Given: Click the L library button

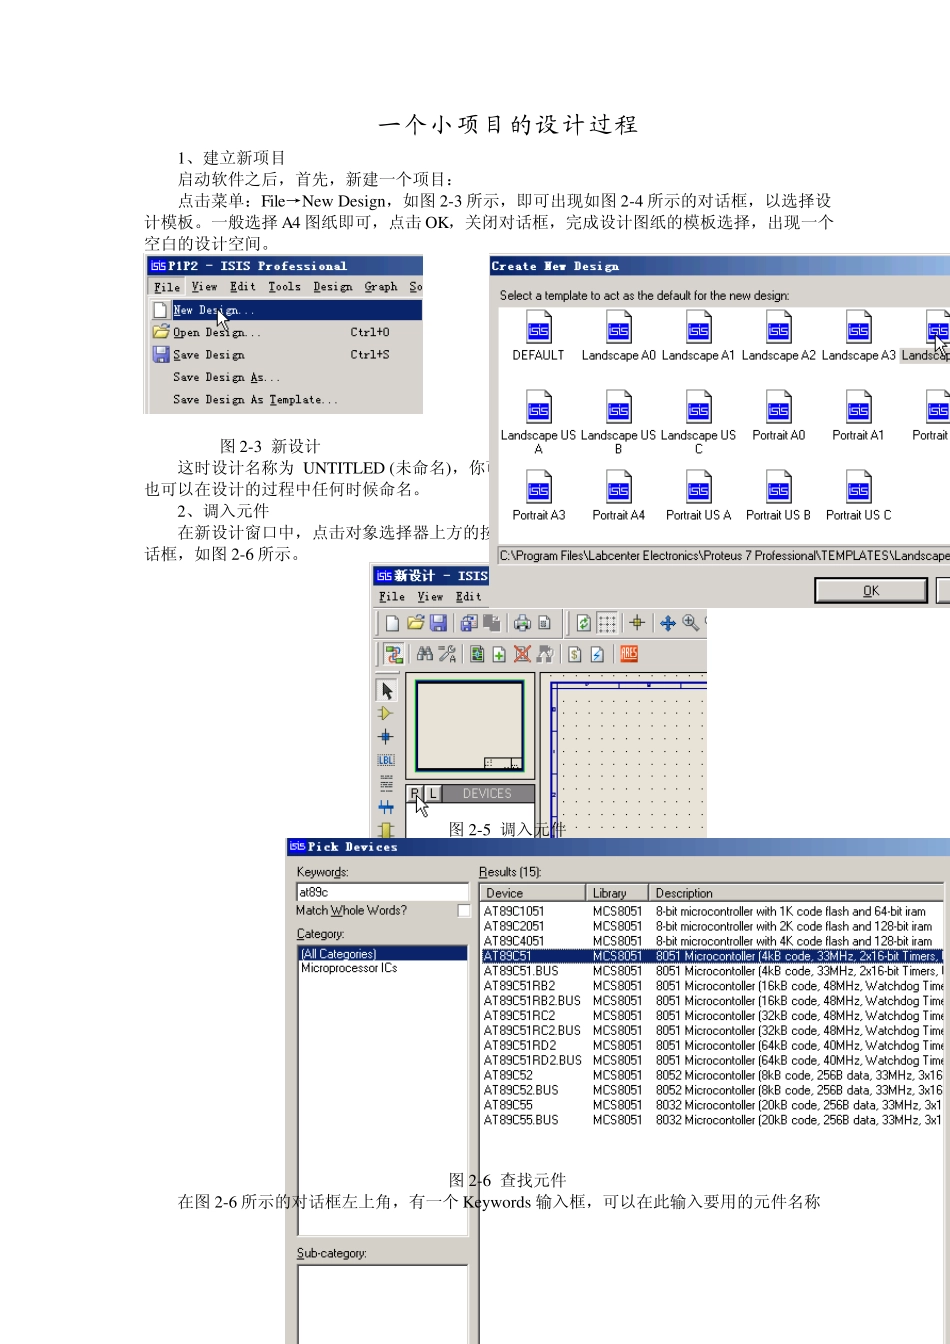Looking at the screenshot, I should click(433, 793).
